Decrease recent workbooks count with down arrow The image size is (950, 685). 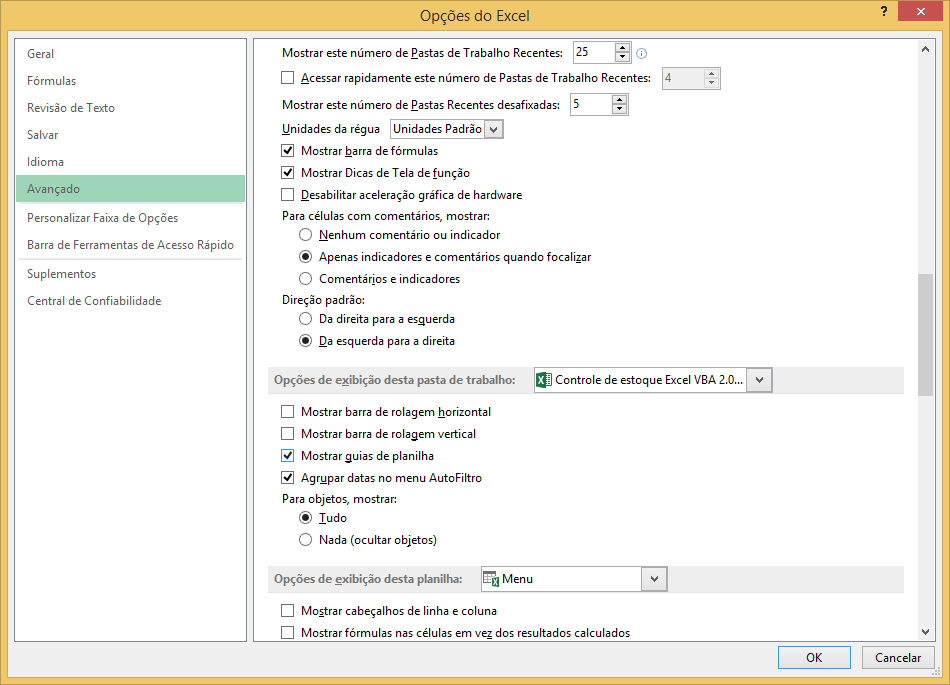coord(622,57)
